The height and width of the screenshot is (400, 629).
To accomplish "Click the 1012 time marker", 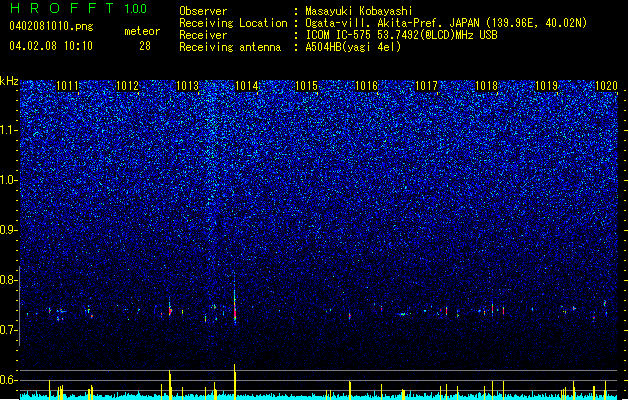I will coord(128,86).
